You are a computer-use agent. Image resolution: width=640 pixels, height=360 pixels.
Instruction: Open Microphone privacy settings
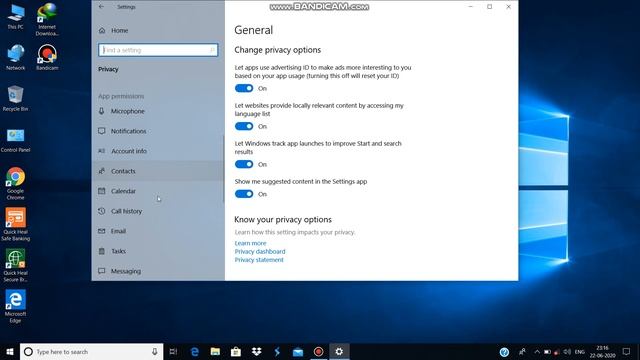point(158,111)
